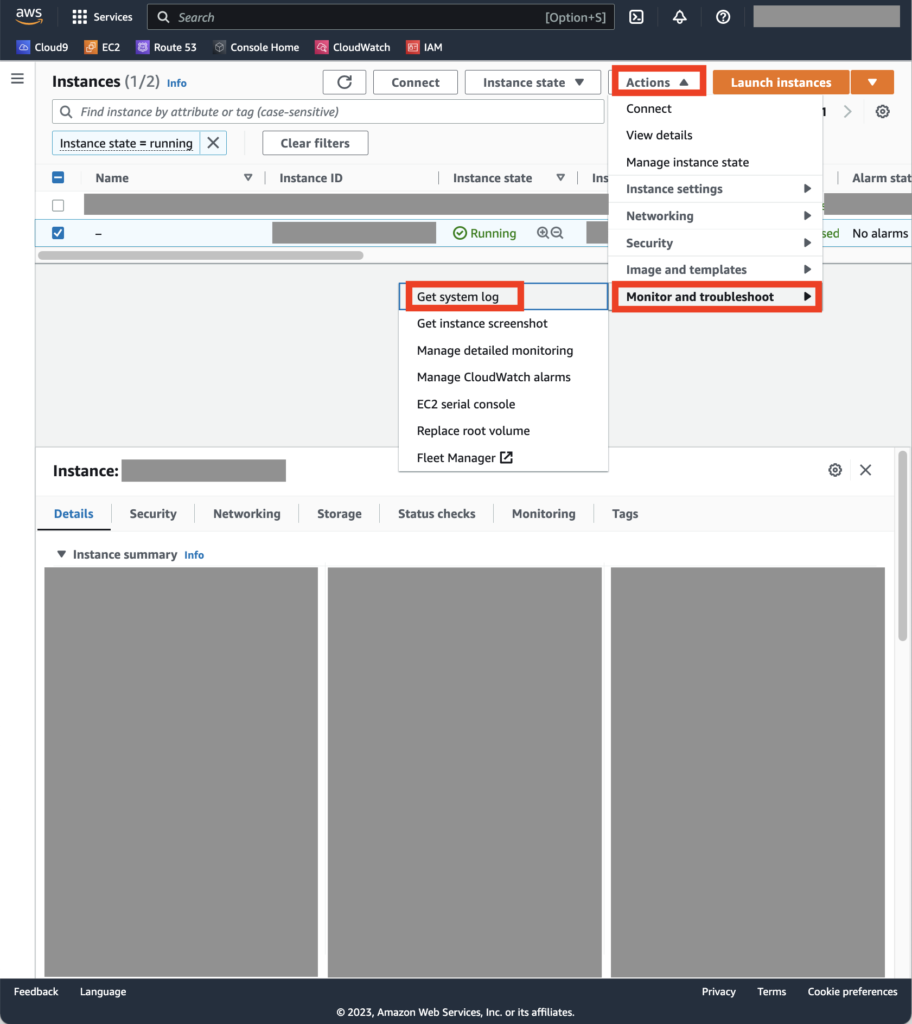Screen dimensions: 912x1024
Task: Open the CloudShell terminal icon
Action: pyautogui.click(x=636, y=17)
